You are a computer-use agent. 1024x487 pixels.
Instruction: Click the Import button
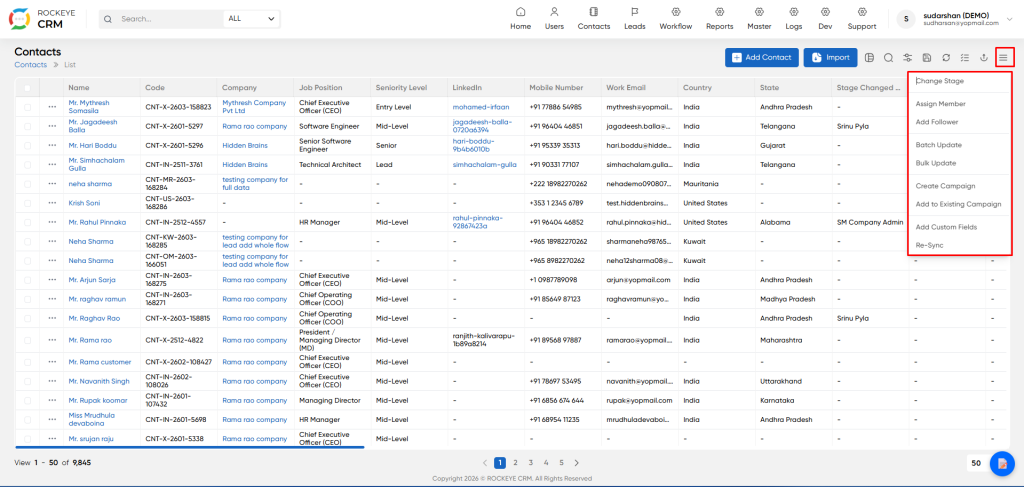click(831, 57)
